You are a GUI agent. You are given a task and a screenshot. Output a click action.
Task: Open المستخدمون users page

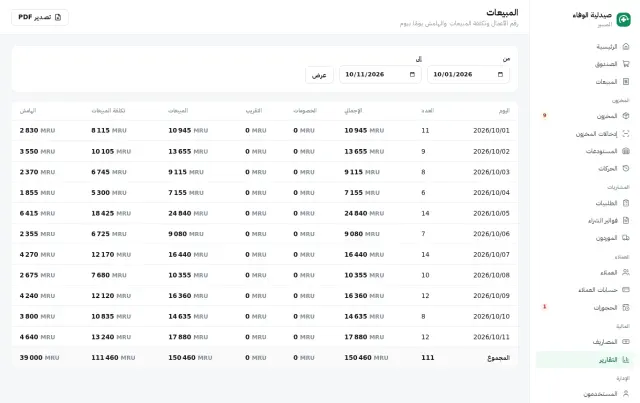tap(584, 394)
